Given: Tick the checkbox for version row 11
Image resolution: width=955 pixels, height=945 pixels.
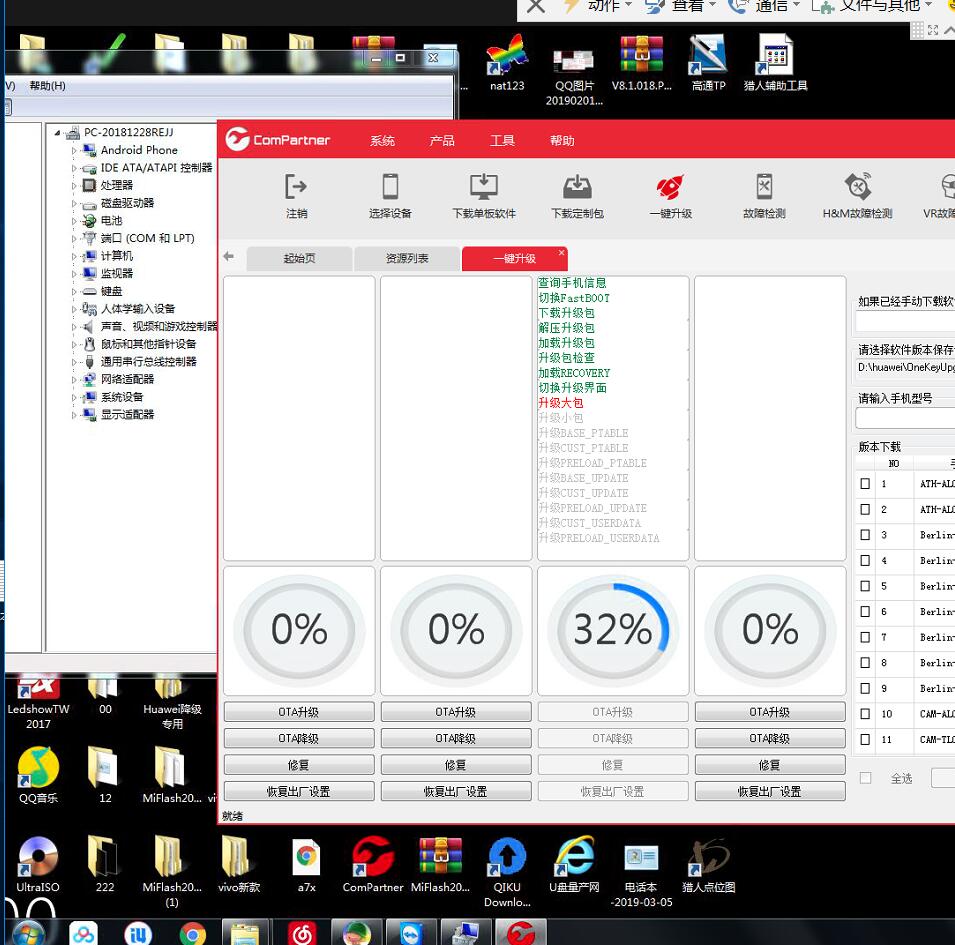Looking at the screenshot, I should pos(865,739).
